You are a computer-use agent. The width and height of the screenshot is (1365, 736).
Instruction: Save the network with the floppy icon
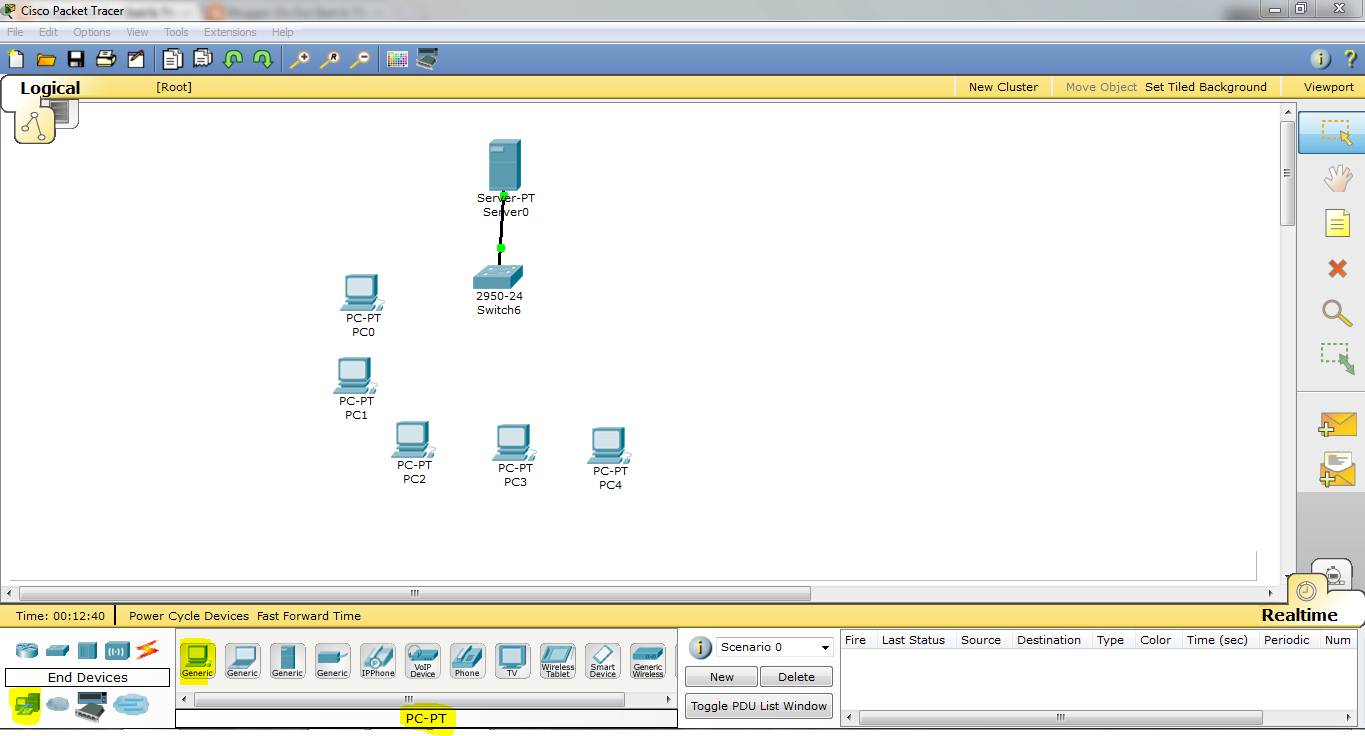click(x=76, y=59)
